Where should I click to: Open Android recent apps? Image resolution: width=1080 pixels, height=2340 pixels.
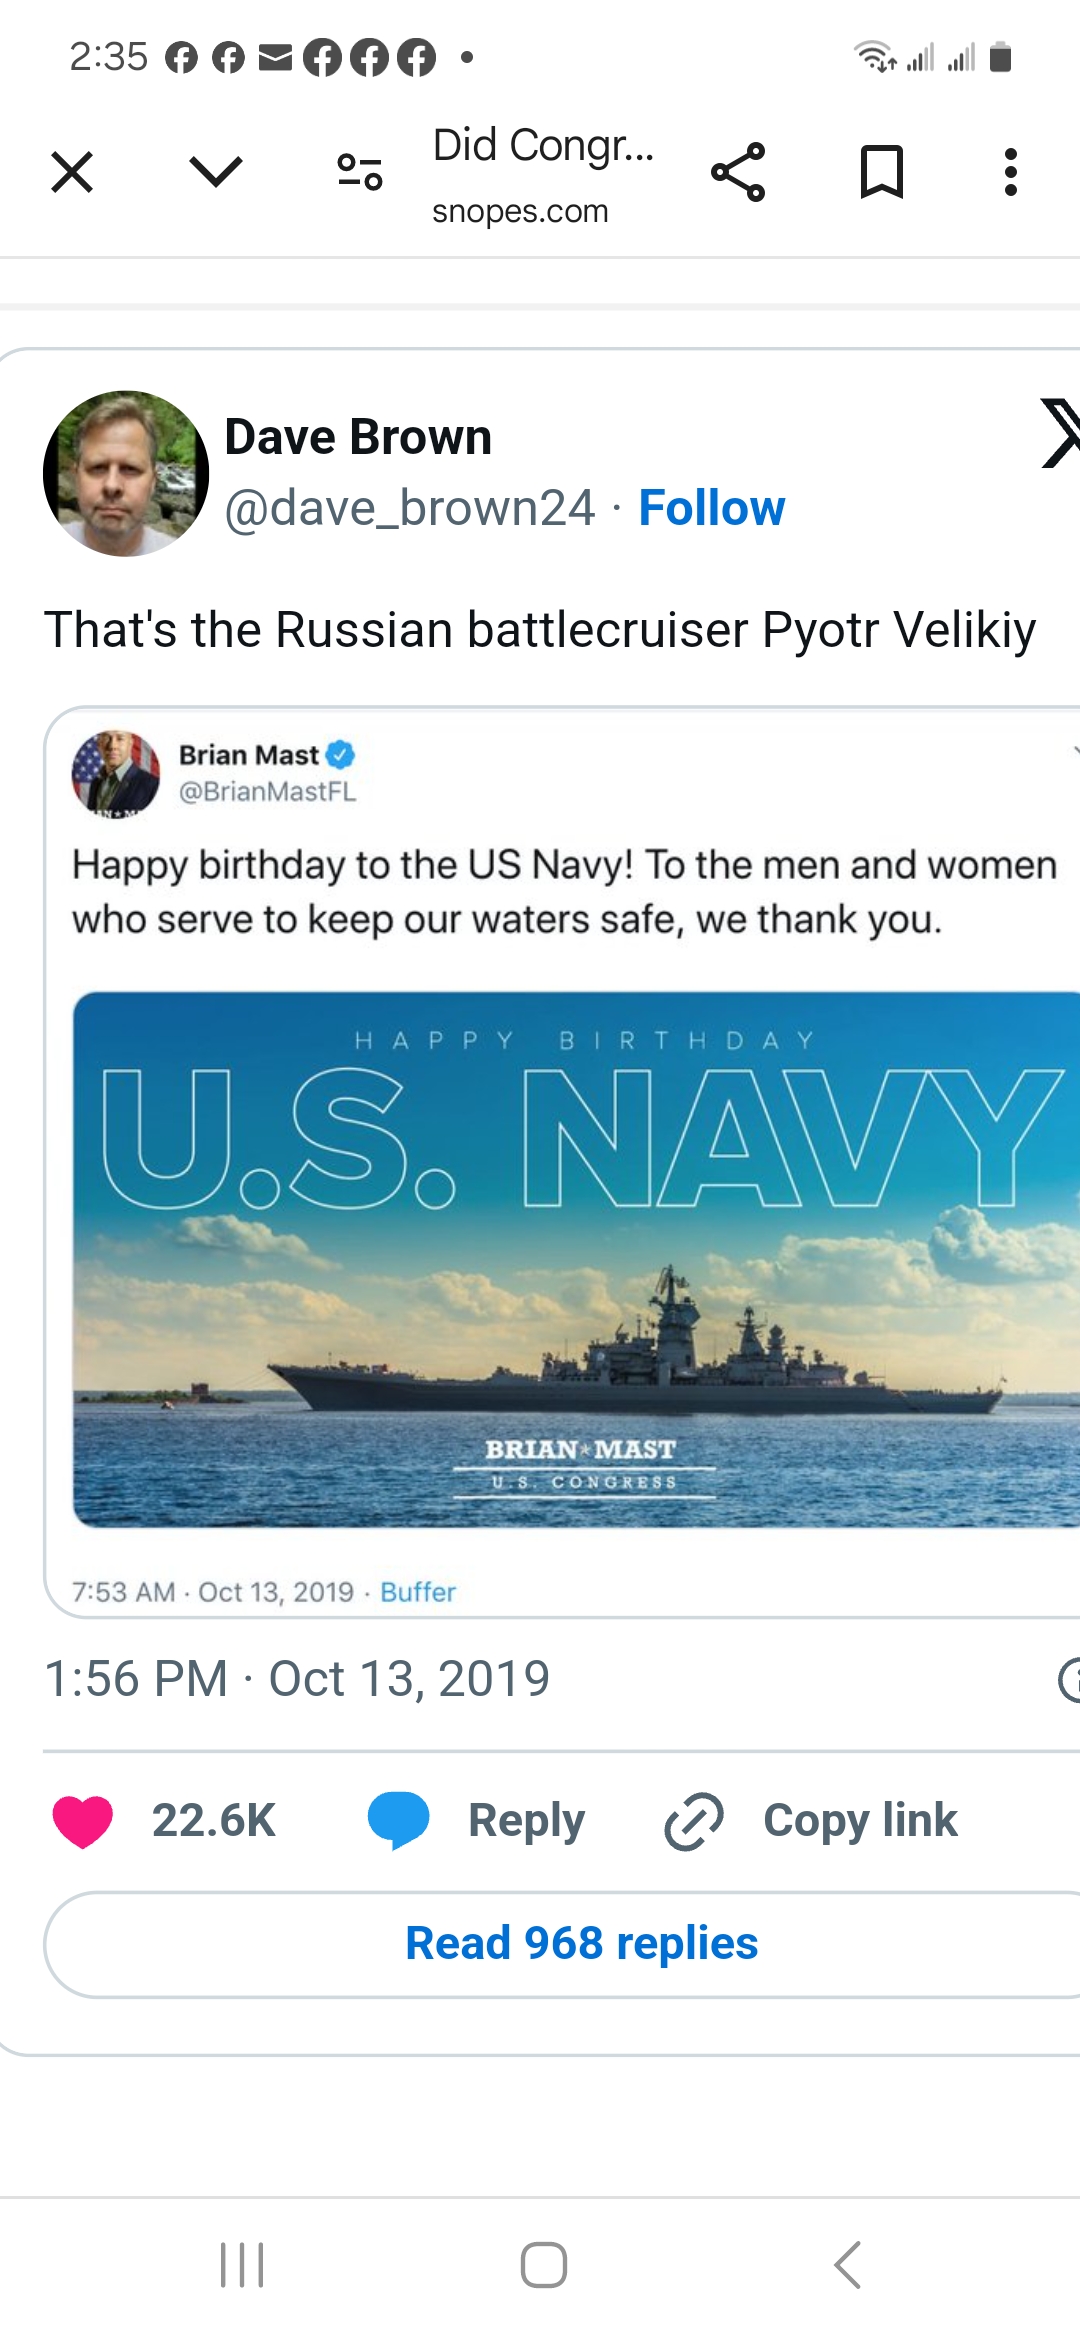[242, 2265]
